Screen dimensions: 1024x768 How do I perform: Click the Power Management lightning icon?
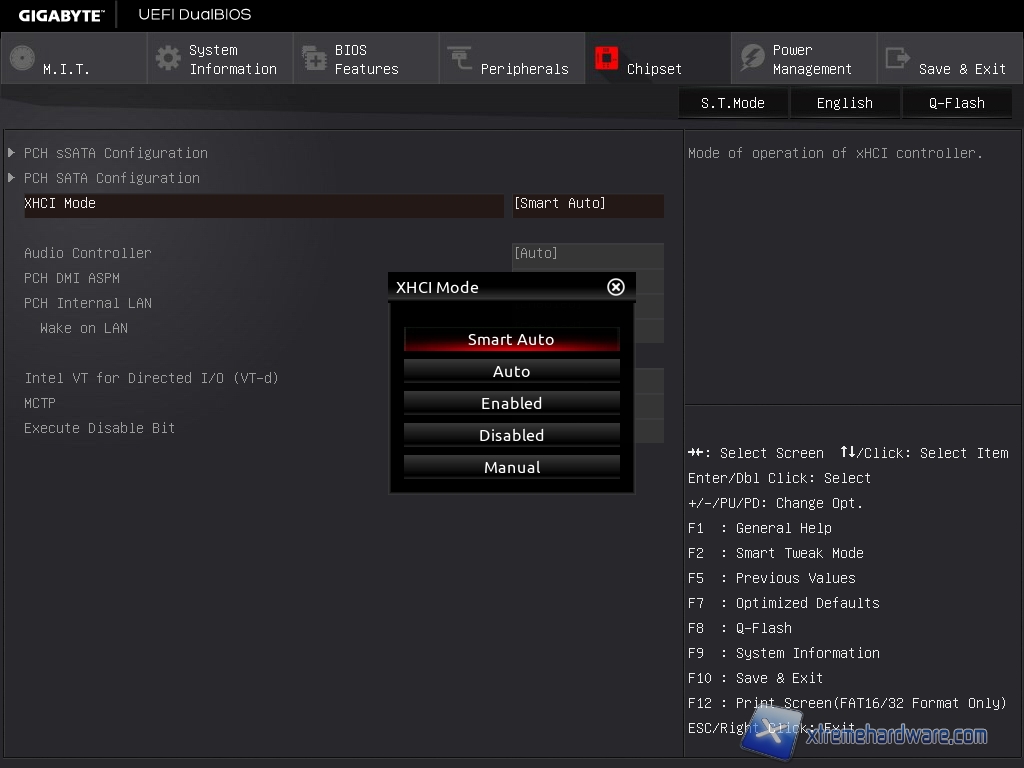752,59
